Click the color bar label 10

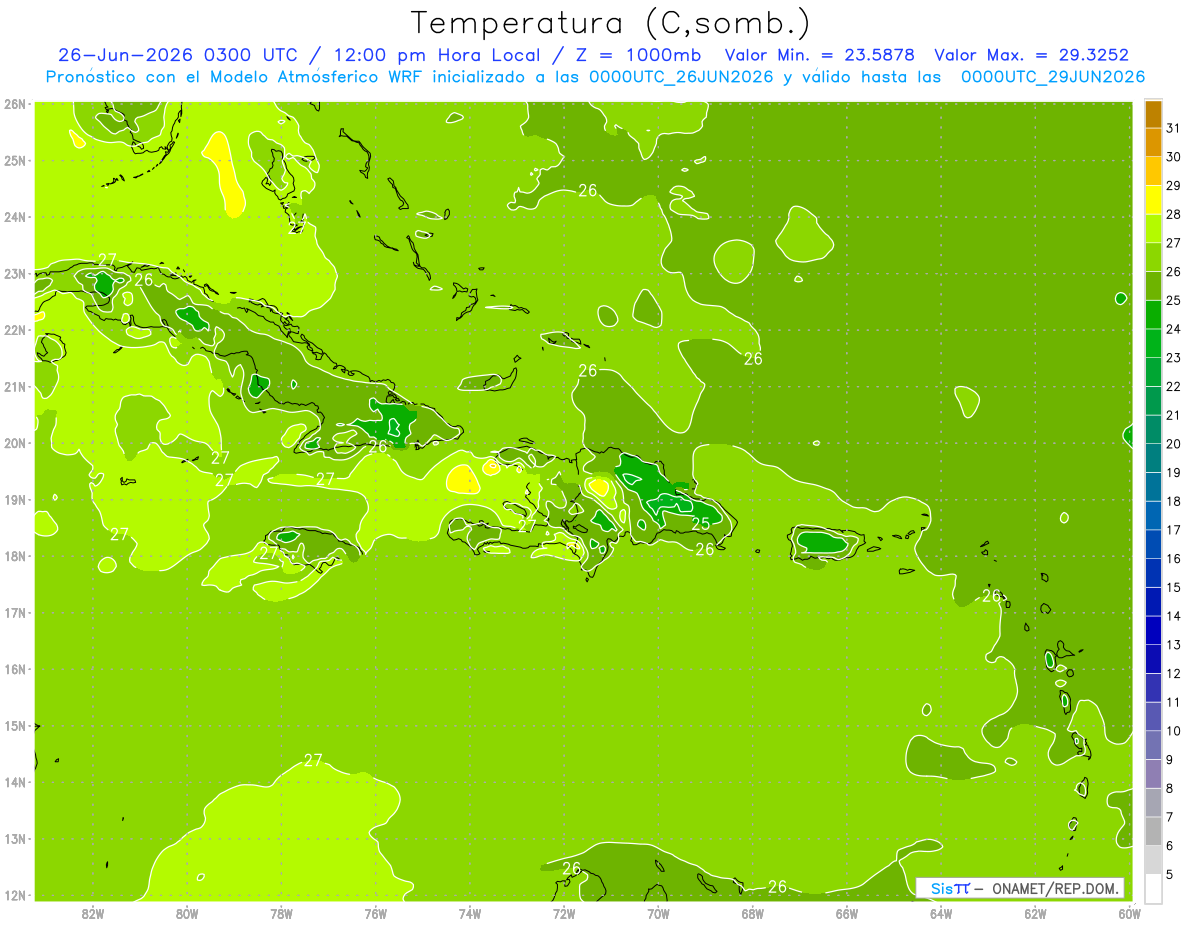pyautogui.click(x=1174, y=731)
